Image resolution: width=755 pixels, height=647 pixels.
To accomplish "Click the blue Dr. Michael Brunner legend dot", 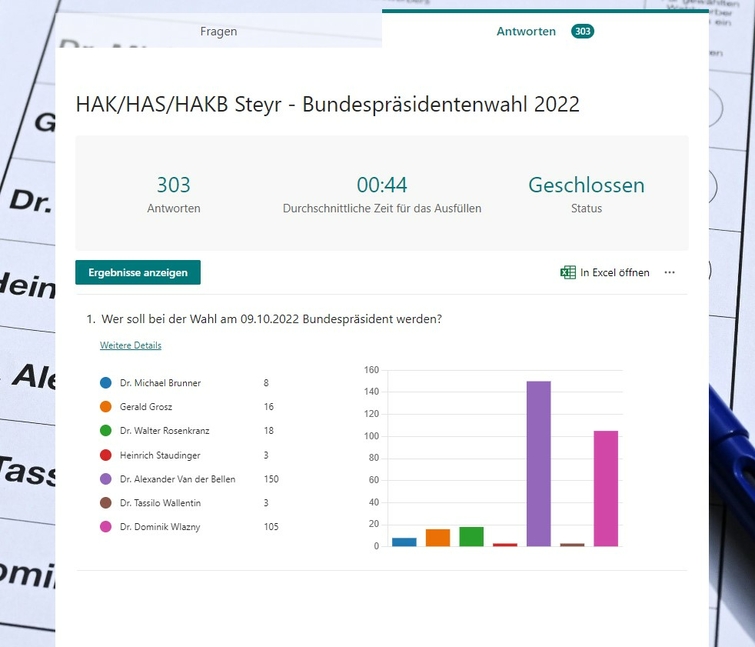I will coord(105,383).
